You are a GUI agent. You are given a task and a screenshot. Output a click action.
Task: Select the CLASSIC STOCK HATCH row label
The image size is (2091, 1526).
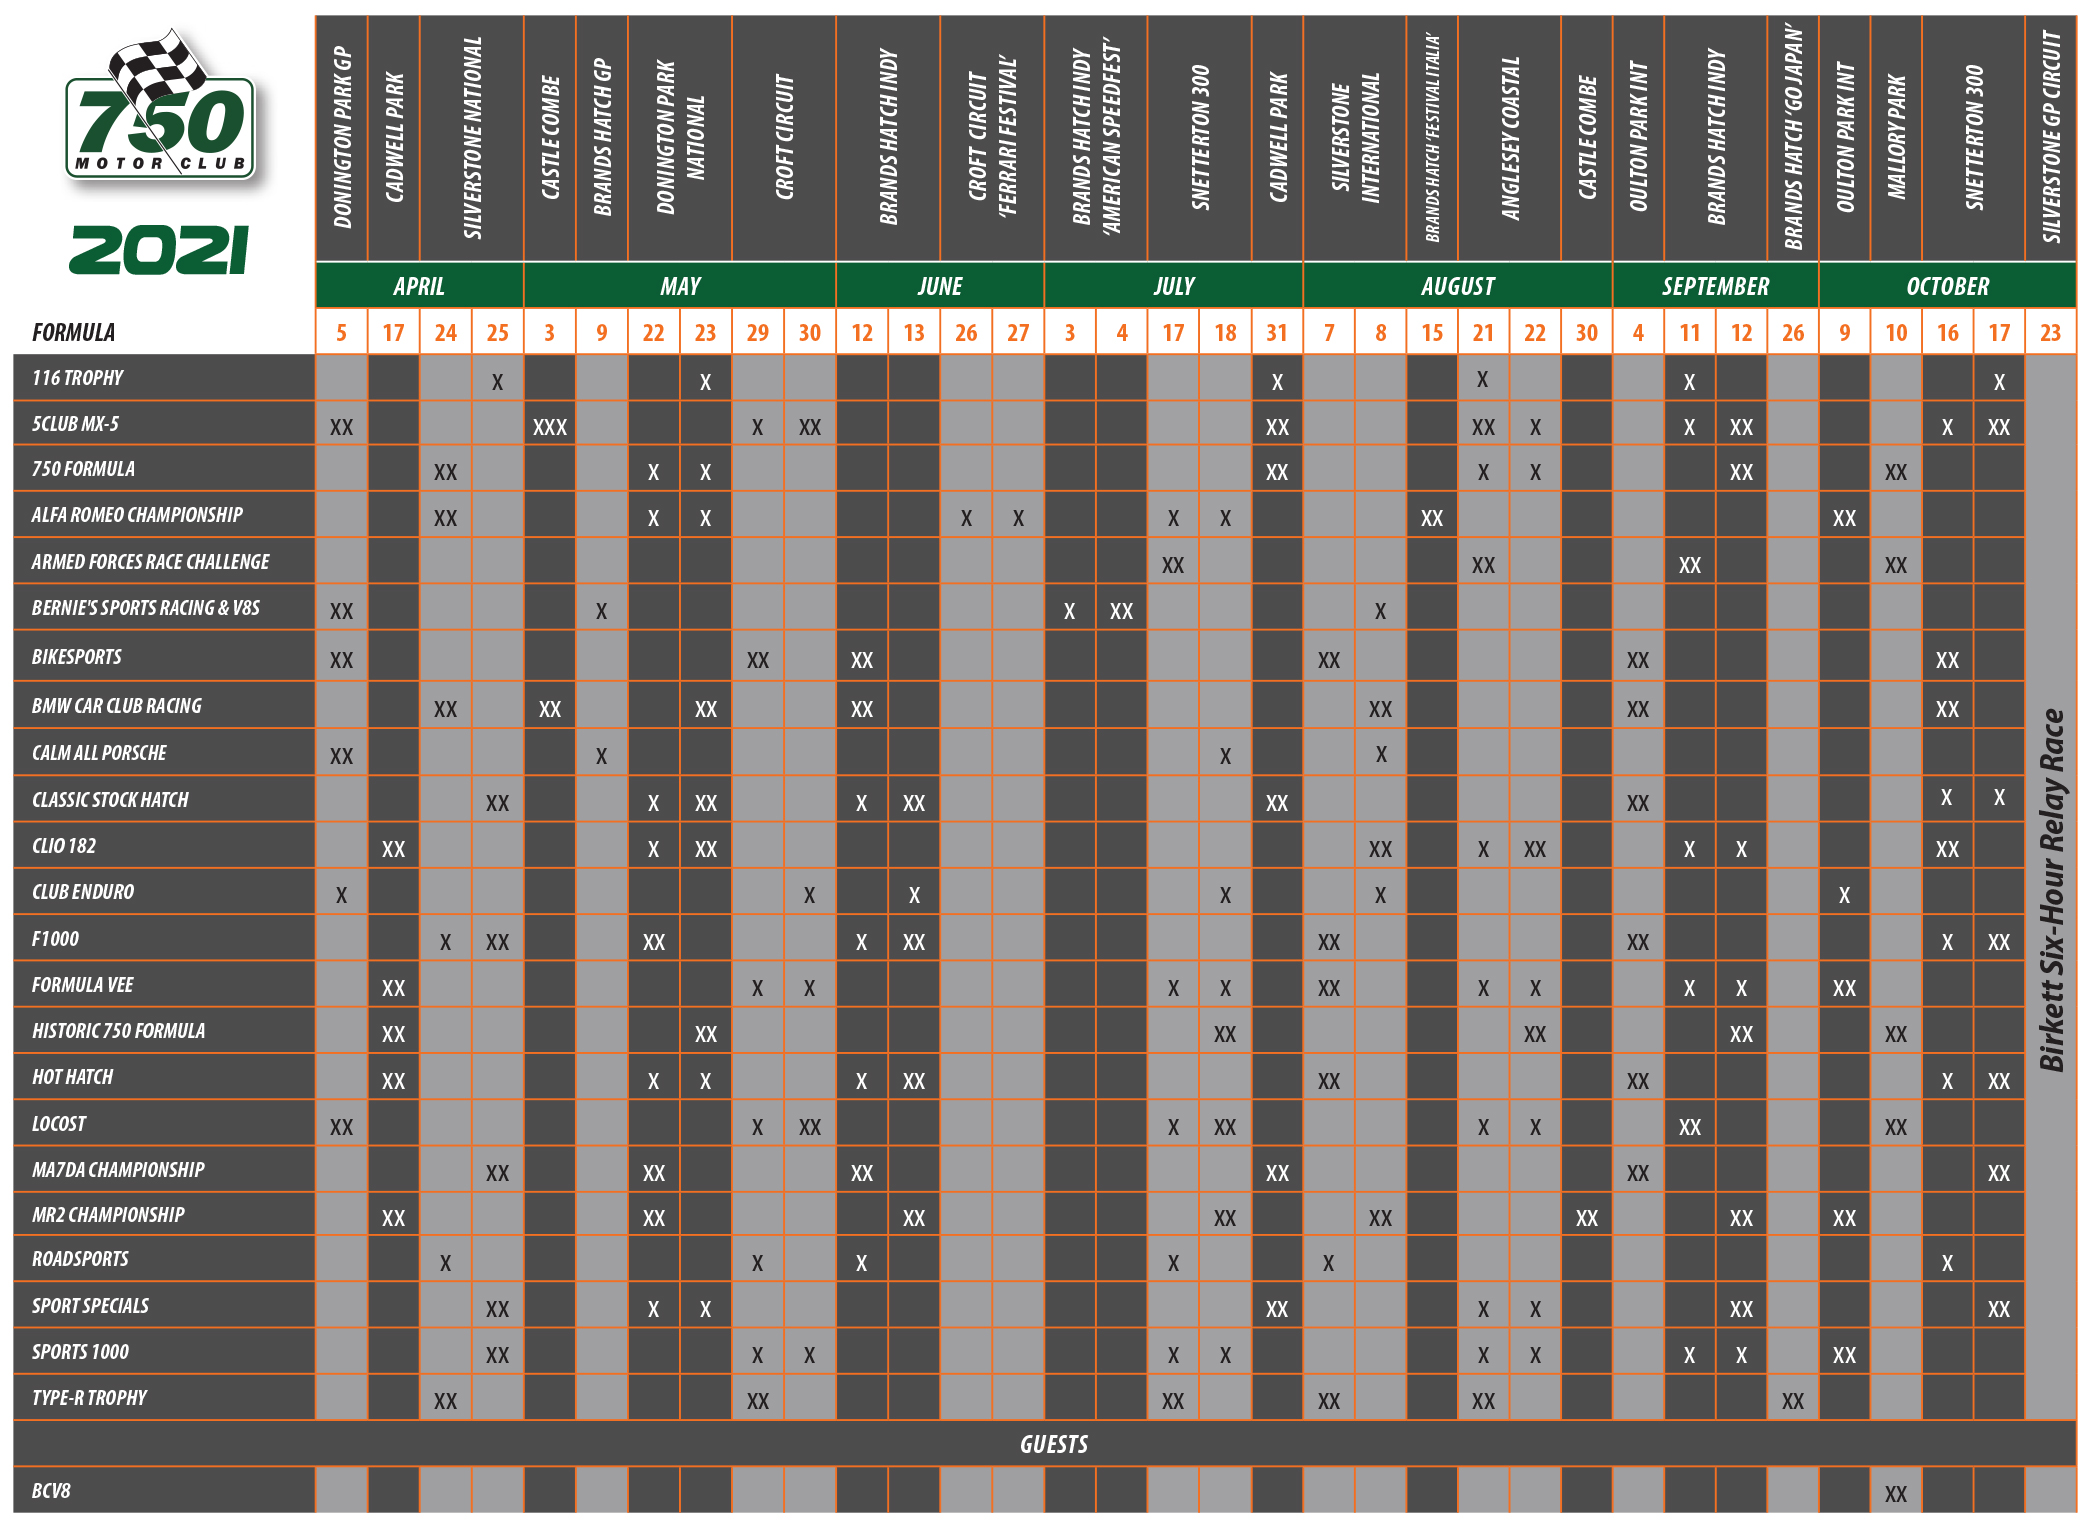[110, 800]
